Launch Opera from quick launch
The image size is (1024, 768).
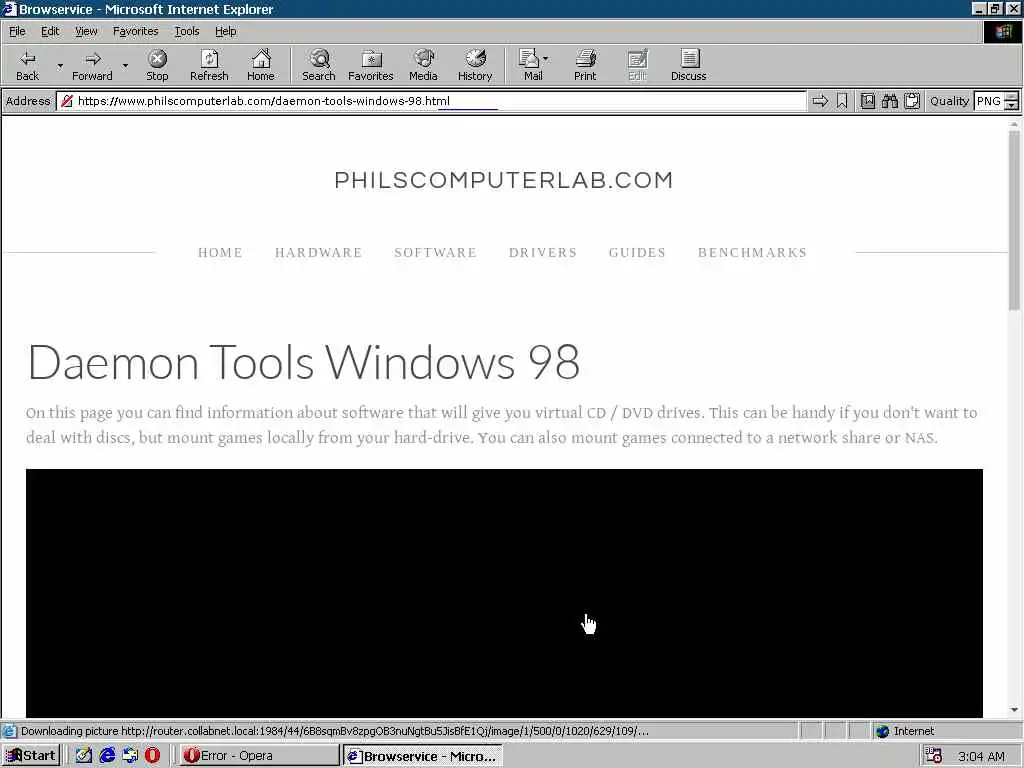[x=152, y=756]
